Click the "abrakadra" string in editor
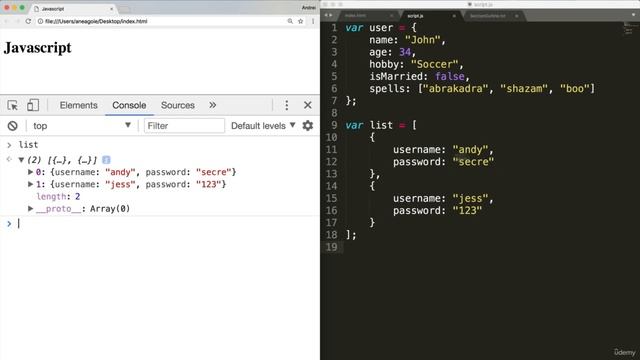This screenshot has height=360, width=640. [x=456, y=89]
